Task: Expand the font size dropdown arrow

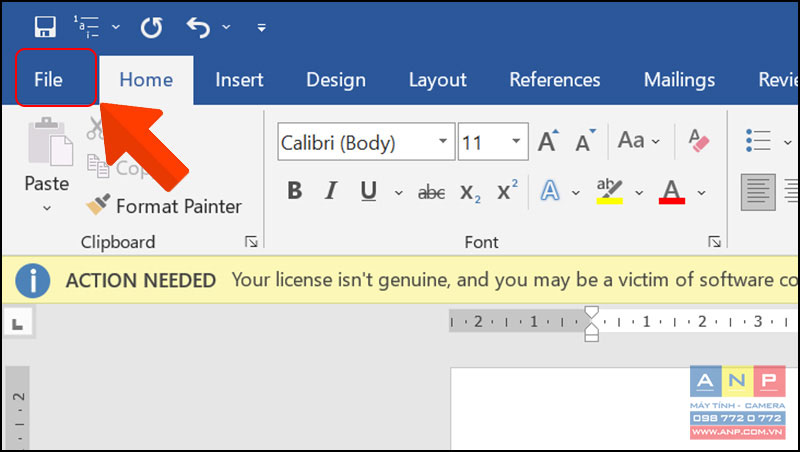Action: (516, 141)
